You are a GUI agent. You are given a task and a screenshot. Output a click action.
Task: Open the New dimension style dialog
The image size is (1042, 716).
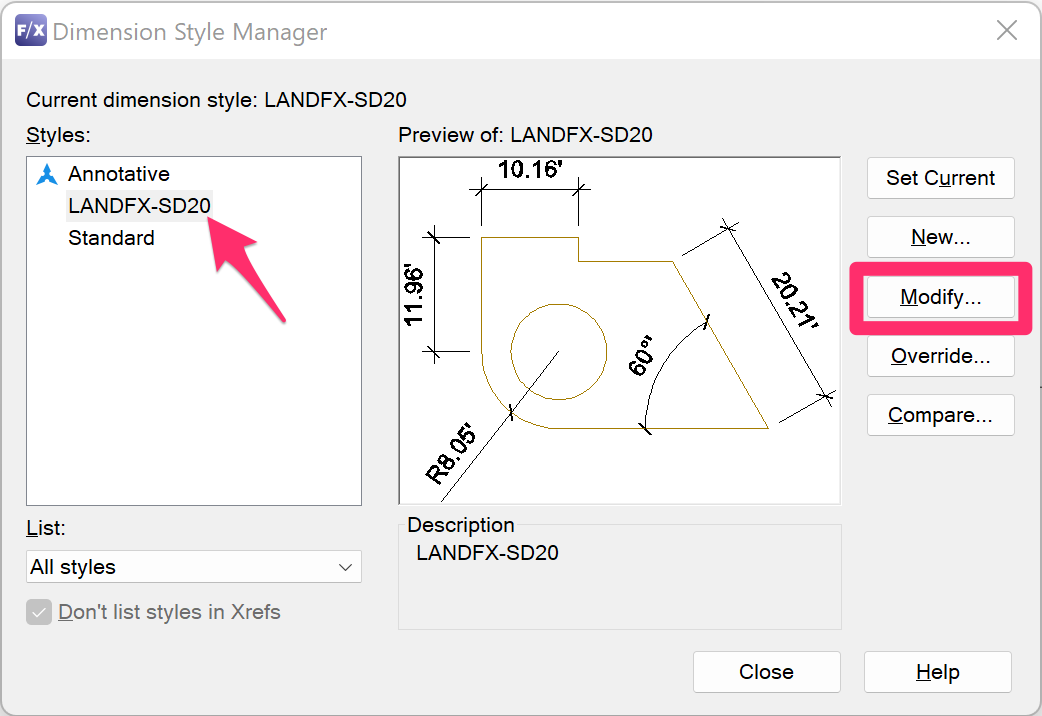(940, 237)
